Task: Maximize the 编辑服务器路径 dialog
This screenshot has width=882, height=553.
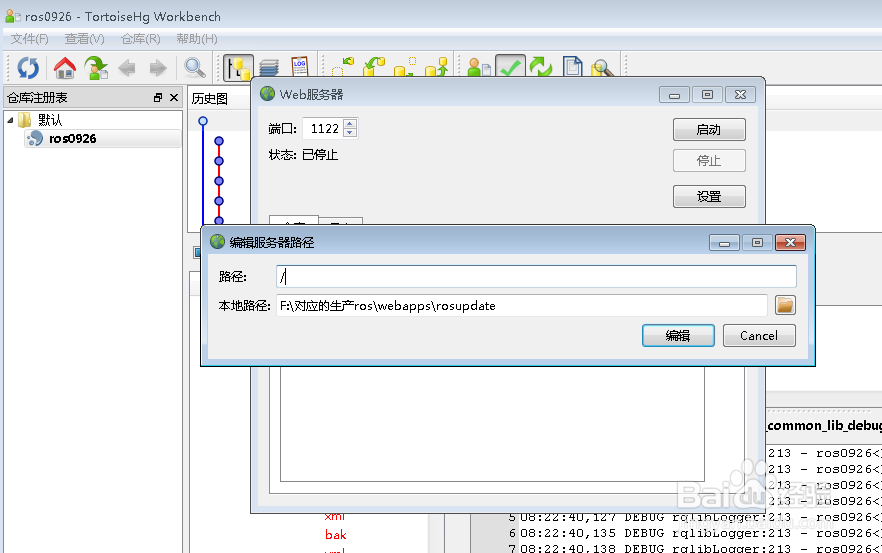Action: click(757, 242)
